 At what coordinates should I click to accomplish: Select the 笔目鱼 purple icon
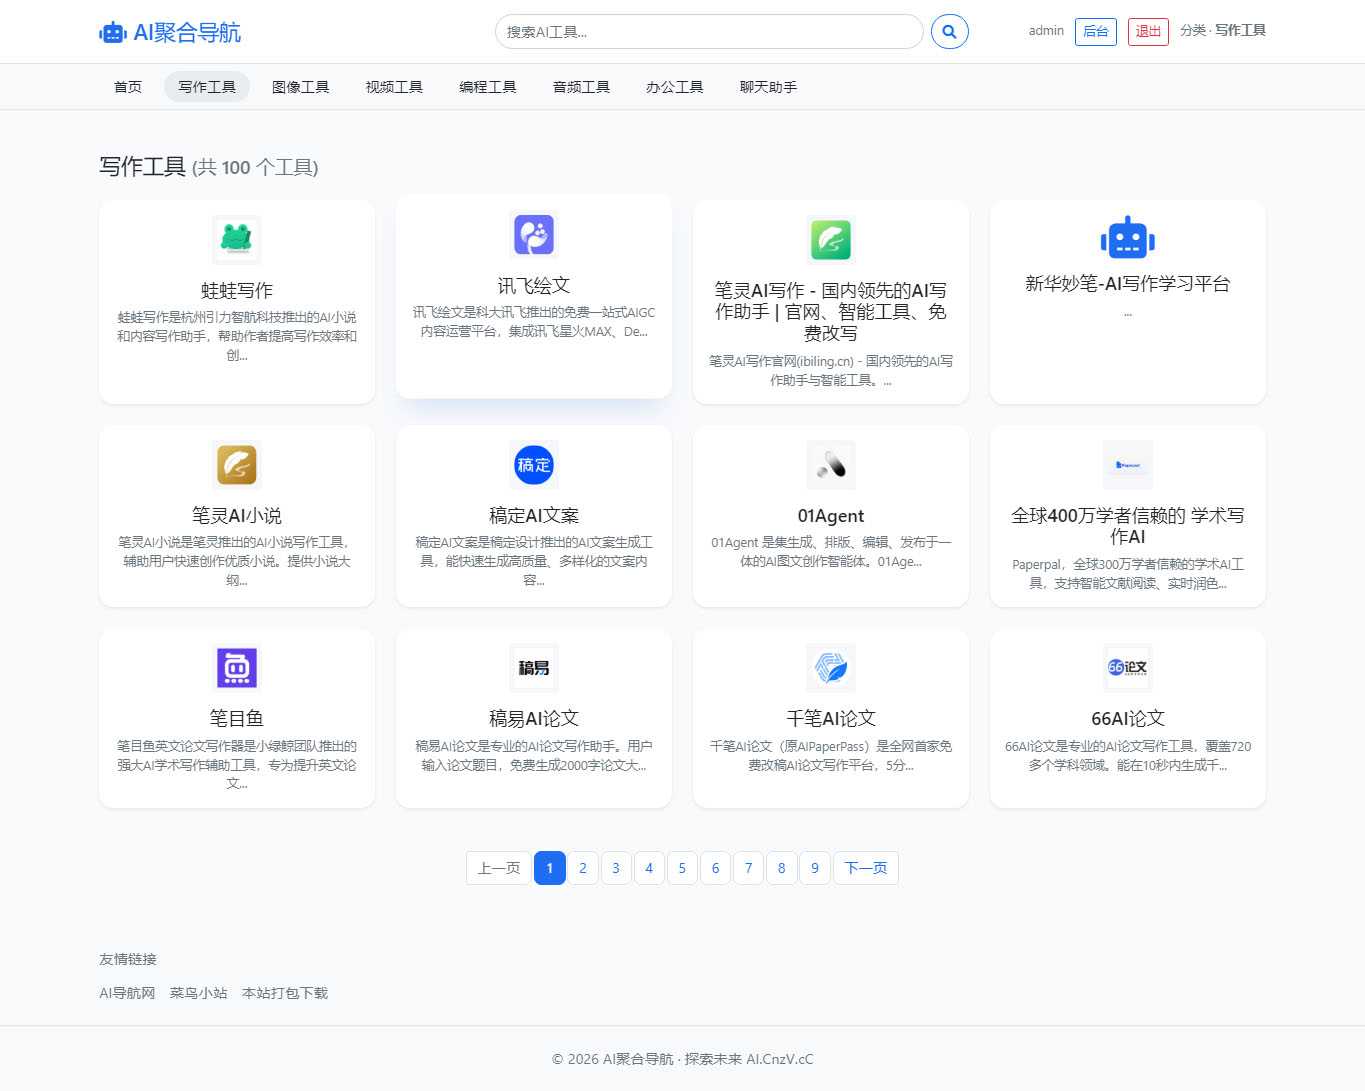click(x=236, y=667)
